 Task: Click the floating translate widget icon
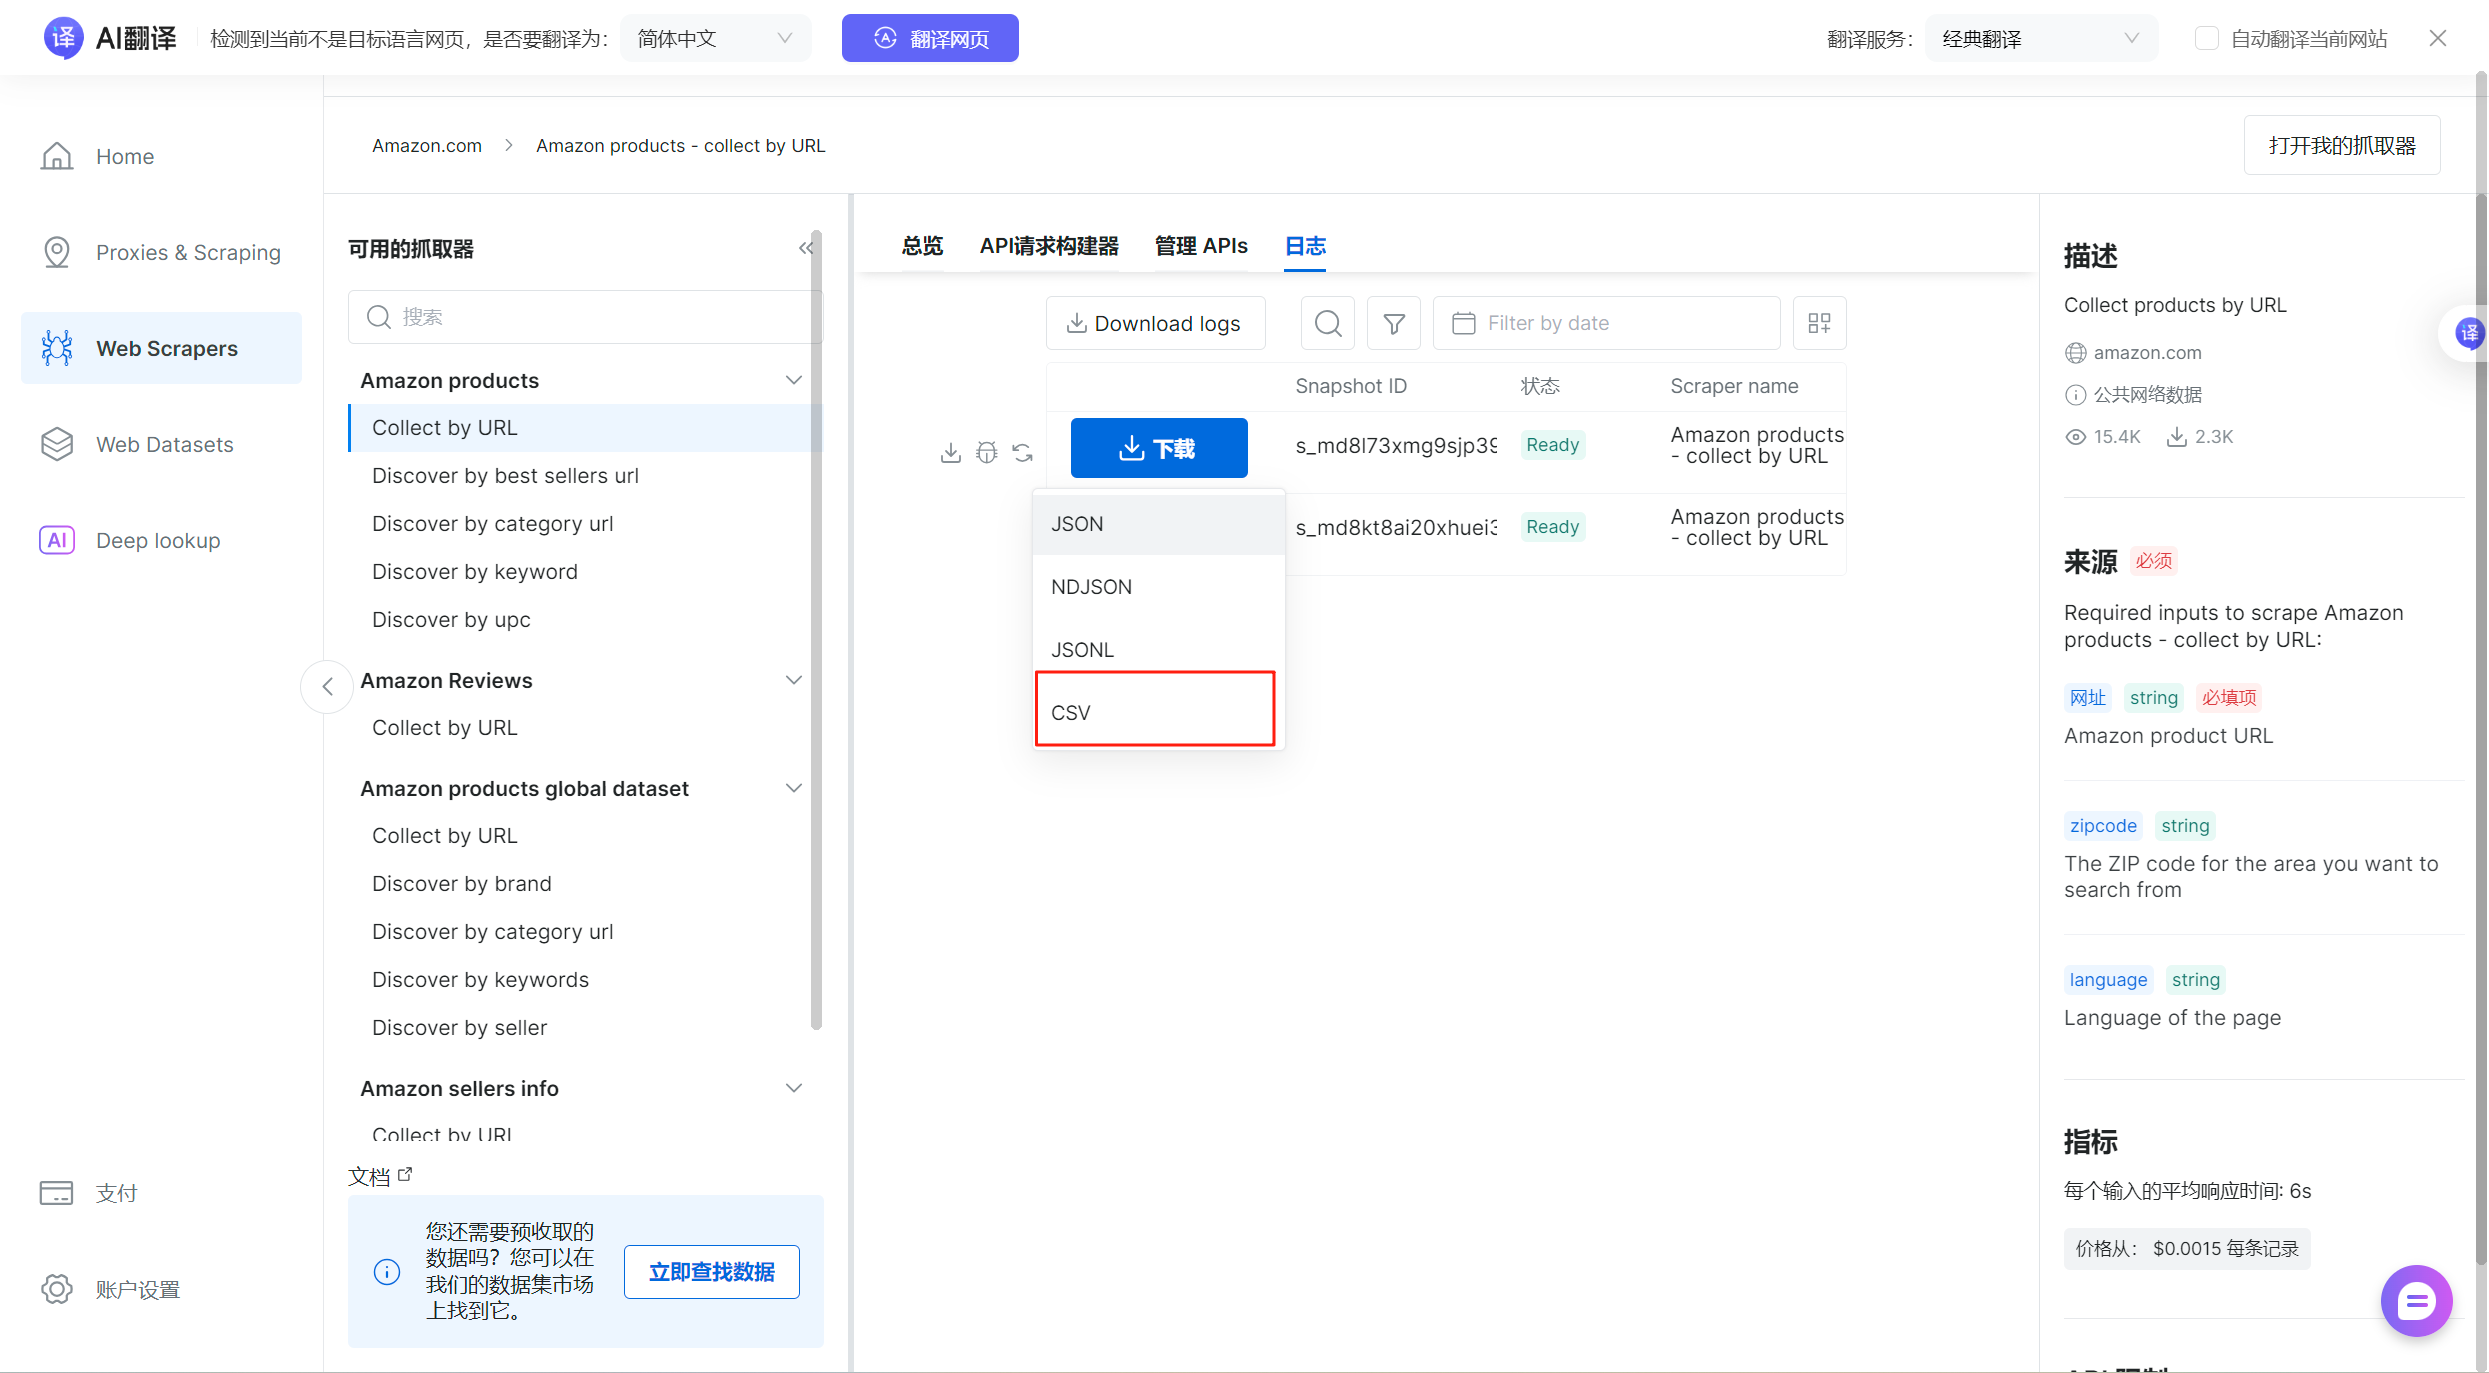click(2469, 333)
